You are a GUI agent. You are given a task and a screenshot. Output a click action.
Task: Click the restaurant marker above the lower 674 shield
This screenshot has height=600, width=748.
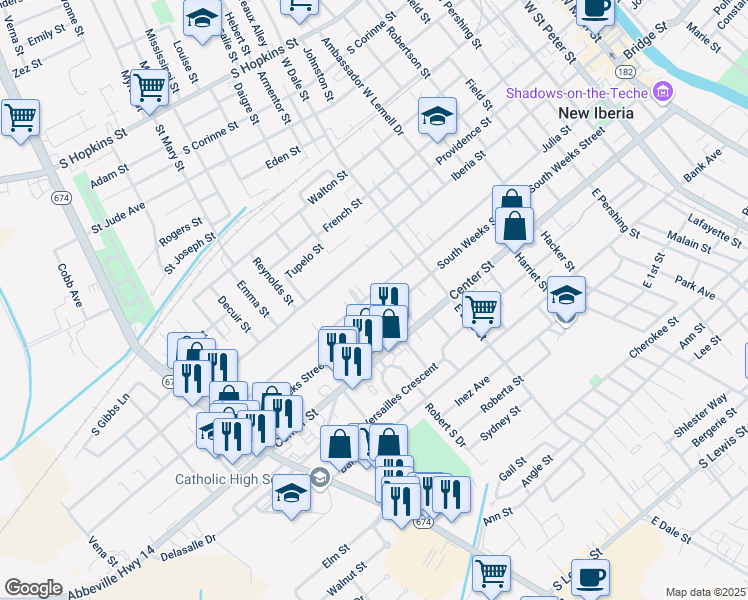[401, 503]
